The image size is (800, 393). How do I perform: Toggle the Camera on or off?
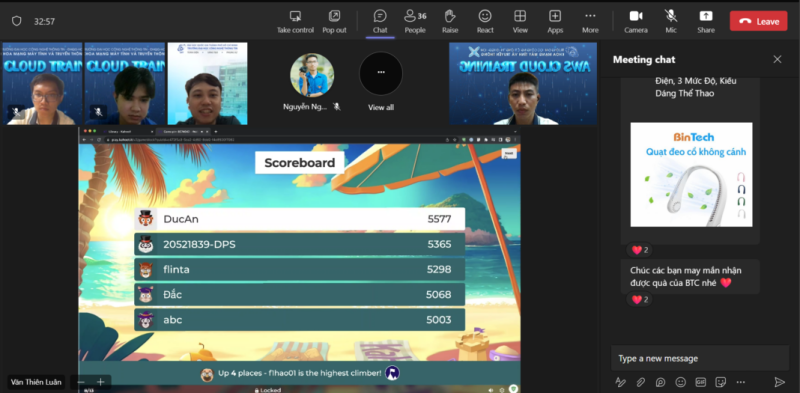pos(636,21)
